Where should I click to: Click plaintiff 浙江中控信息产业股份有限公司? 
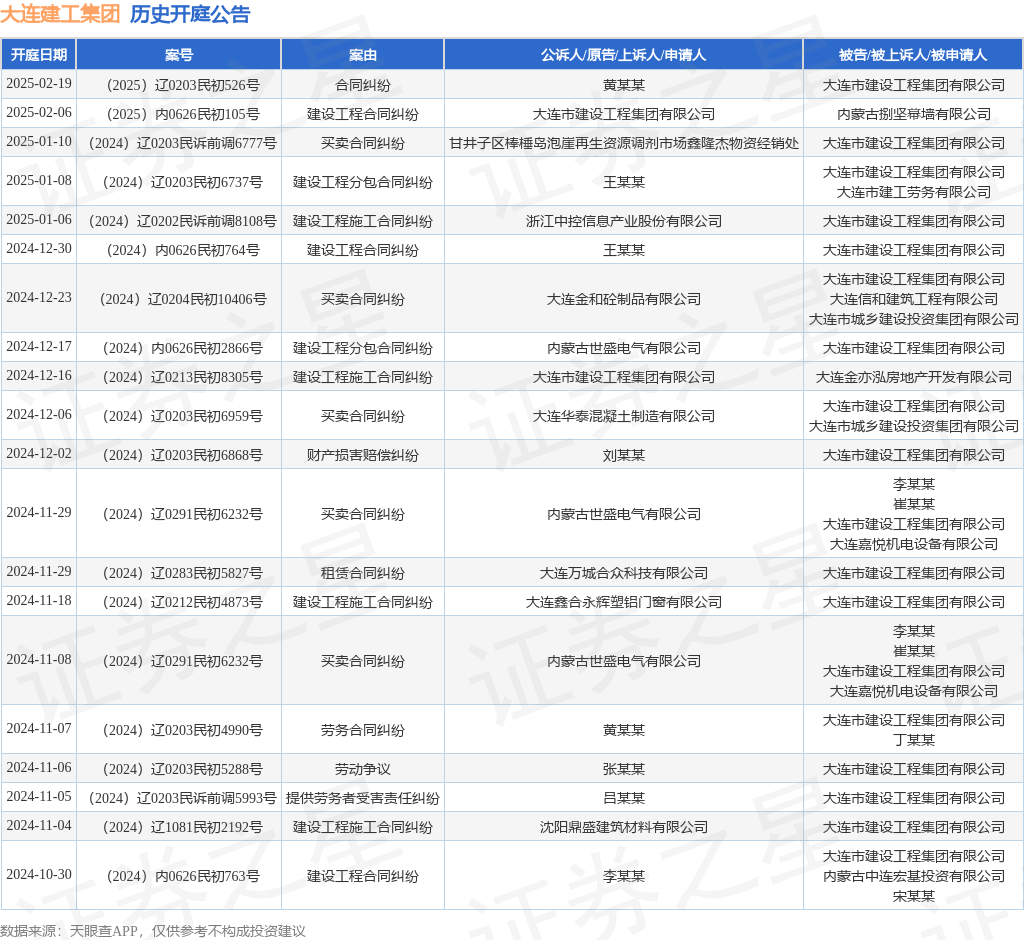click(x=624, y=221)
